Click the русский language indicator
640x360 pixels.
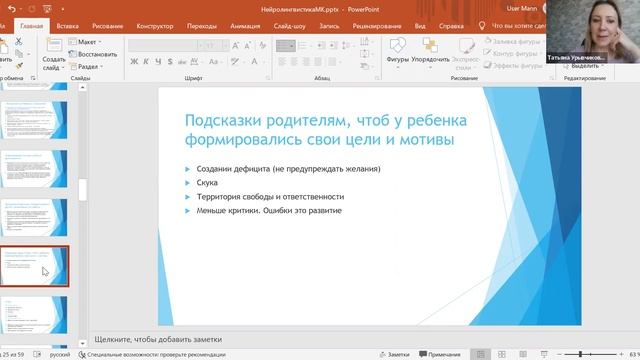point(60,355)
